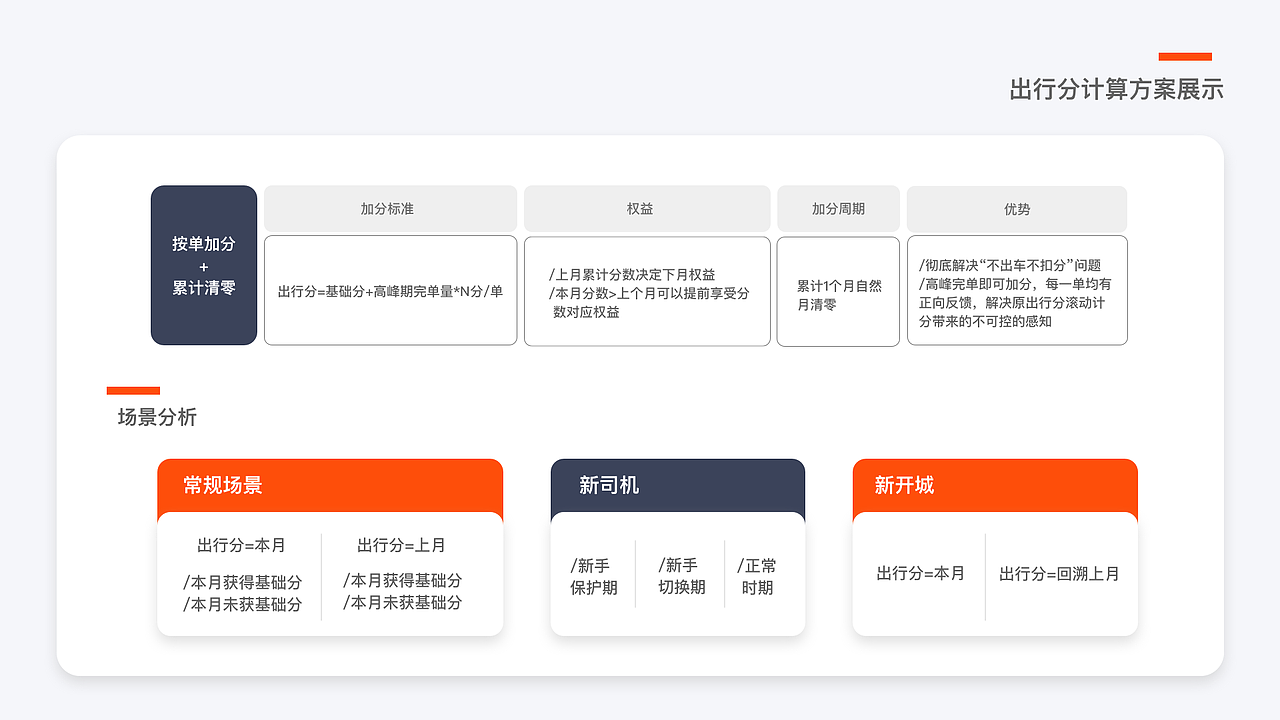Select the 彻底解决不出车不扣分 advantage box
The height and width of the screenshot is (720, 1280).
click(x=1016, y=293)
